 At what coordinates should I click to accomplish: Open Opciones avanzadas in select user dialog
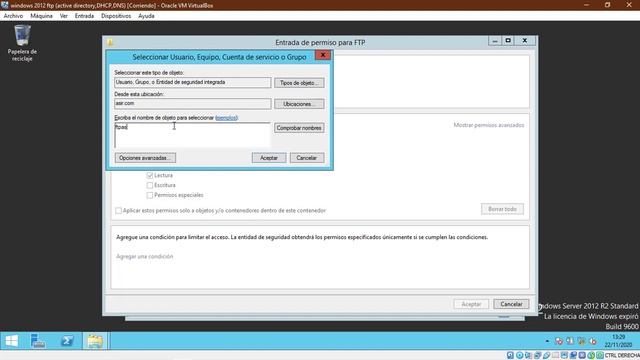(x=145, y=158)
